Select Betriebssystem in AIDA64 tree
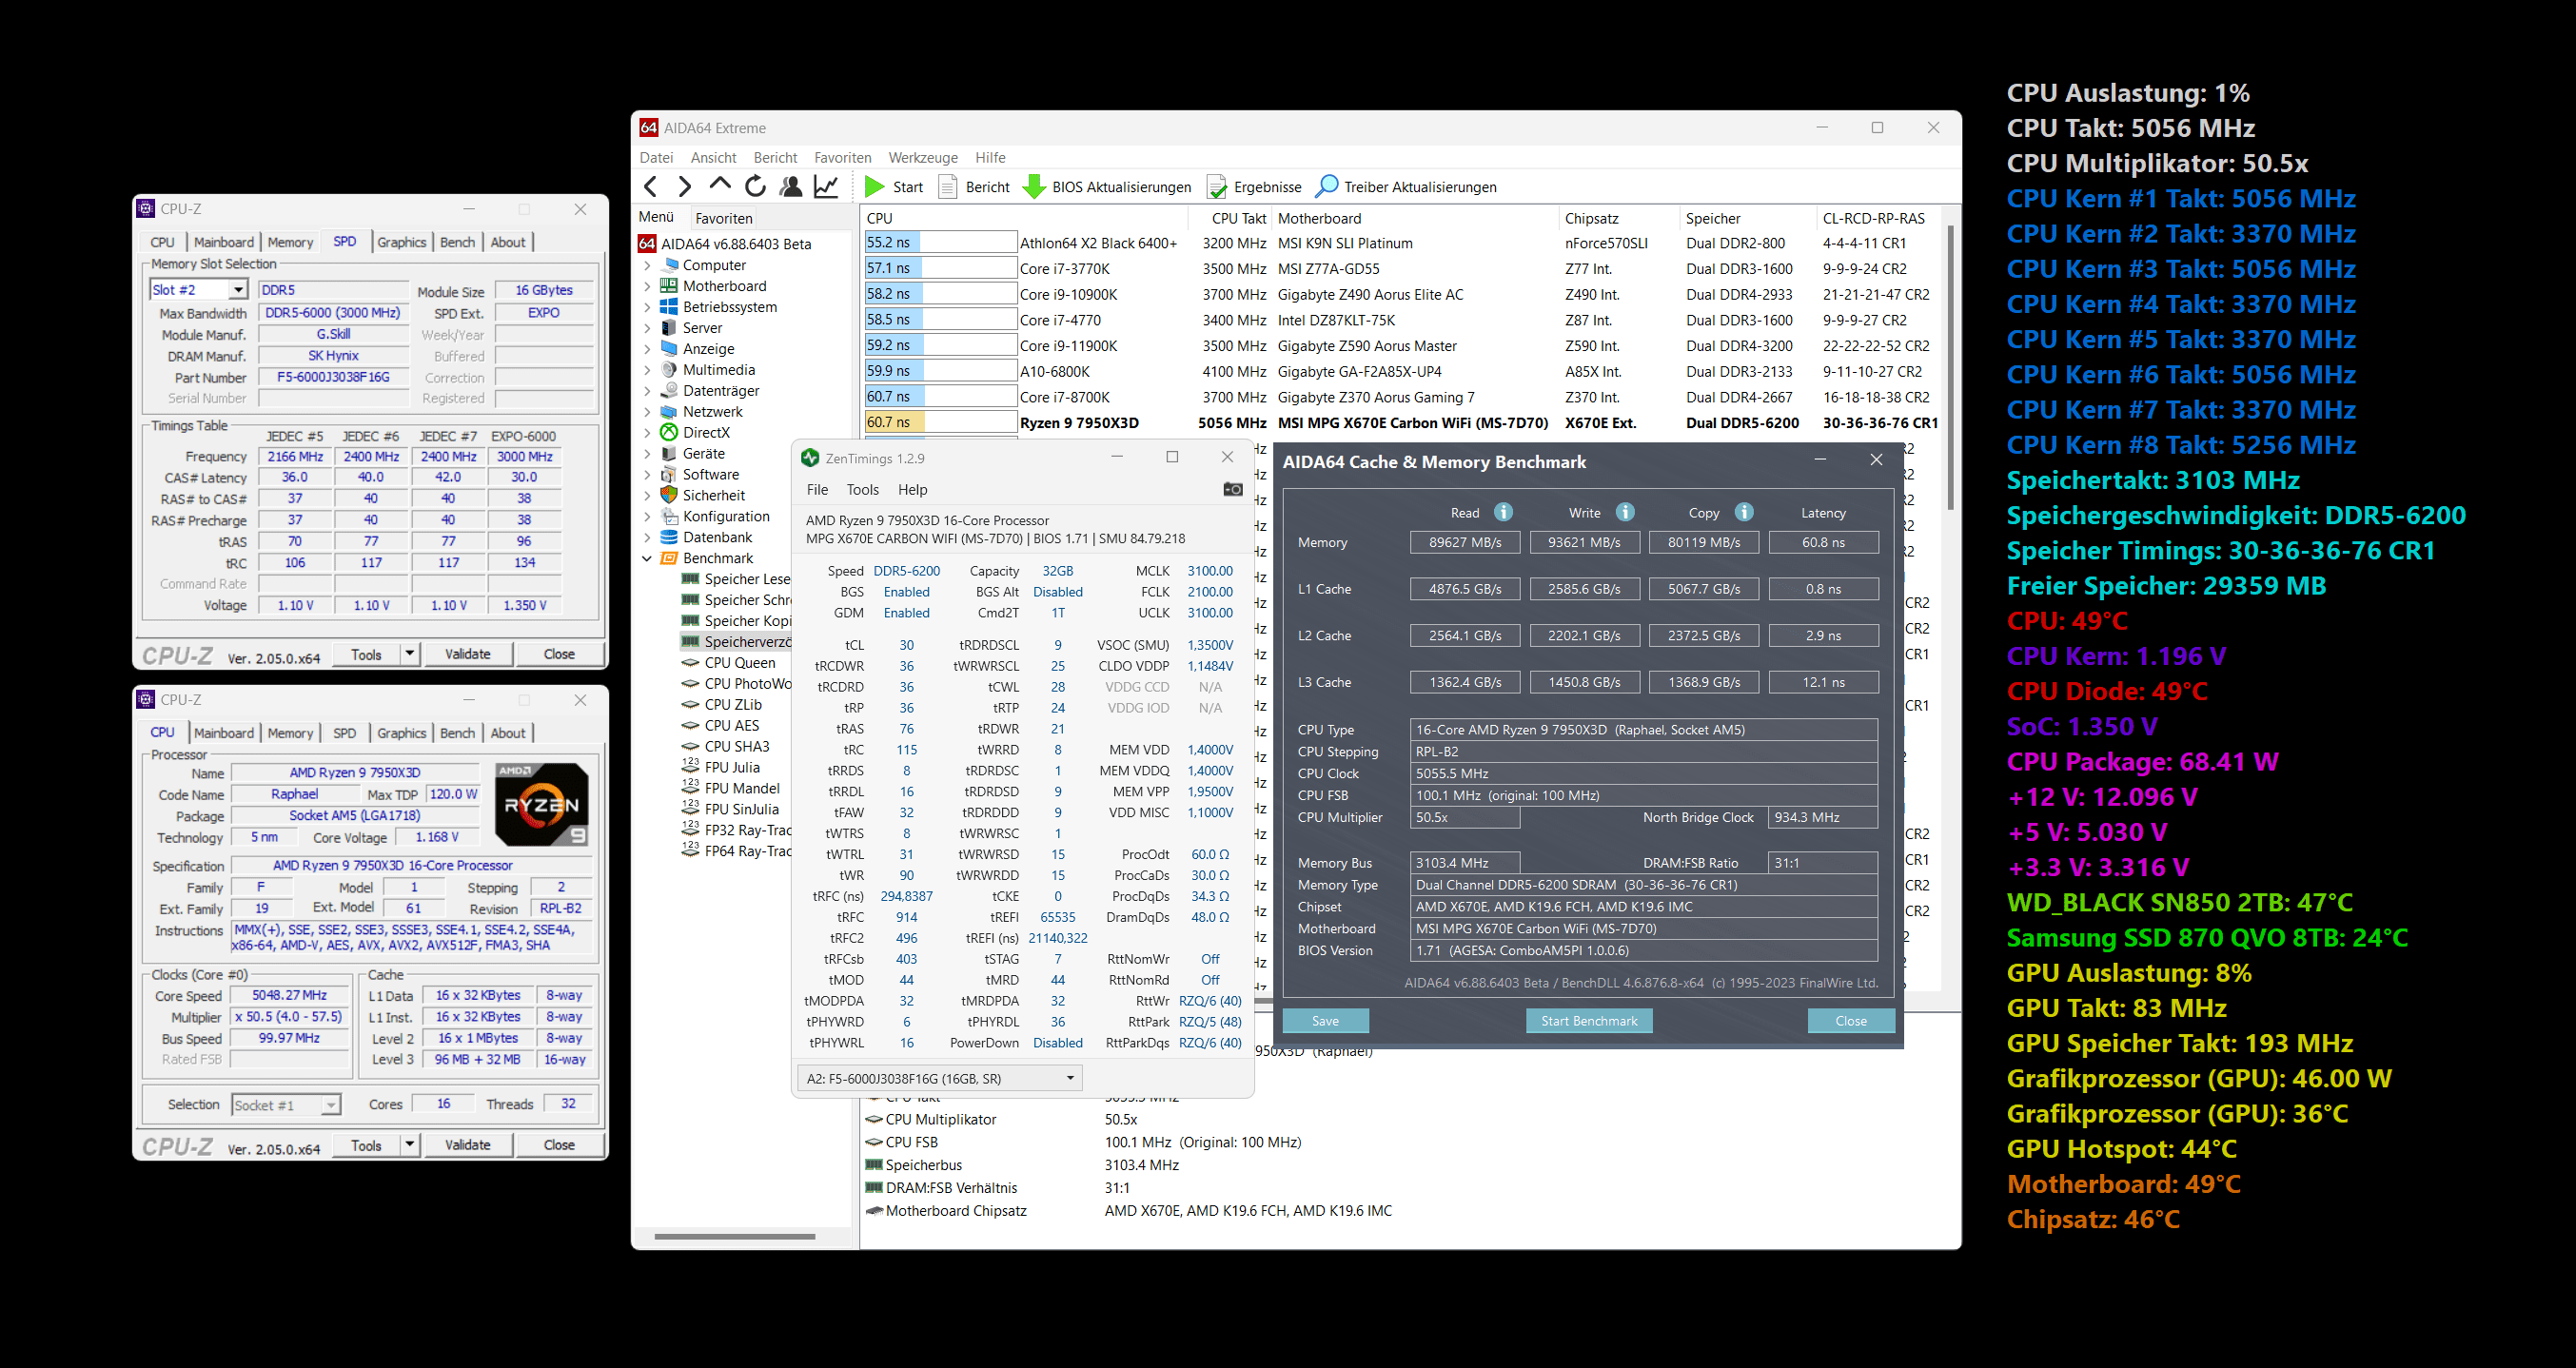Screen dimensions: 2576x1368 click(x=729, y=307)
